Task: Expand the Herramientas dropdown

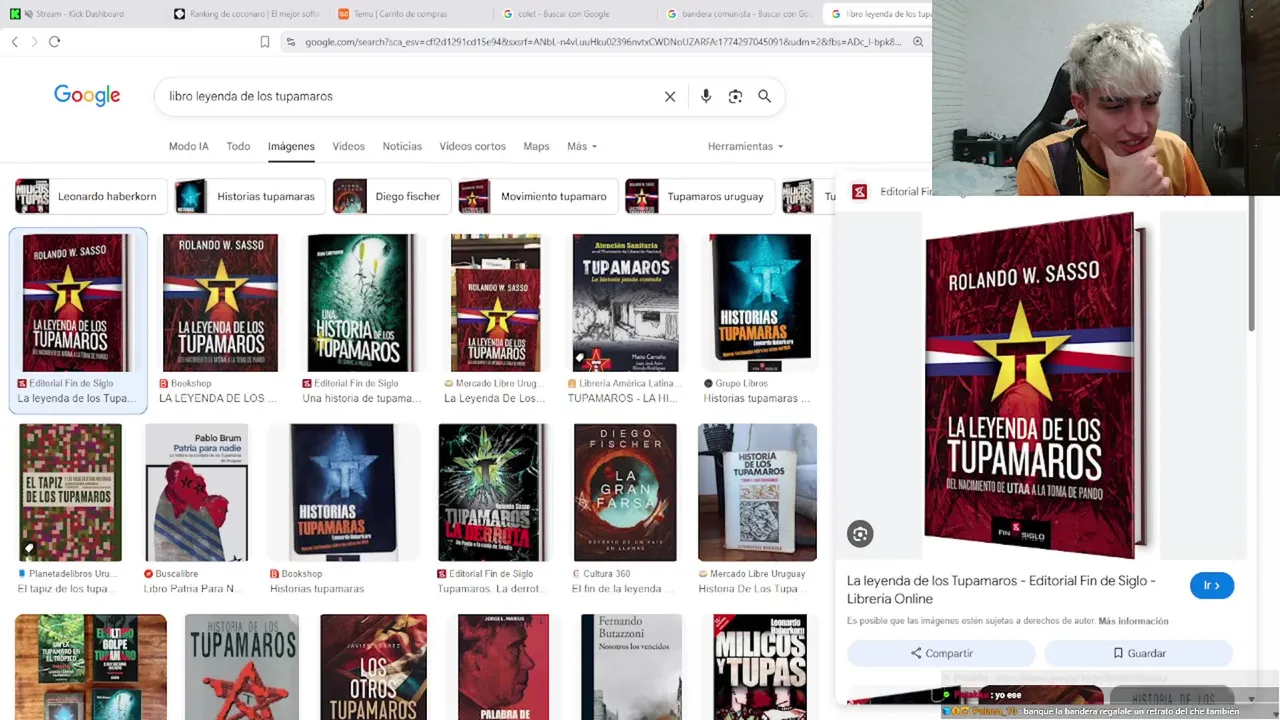Action: coord(745,146)
